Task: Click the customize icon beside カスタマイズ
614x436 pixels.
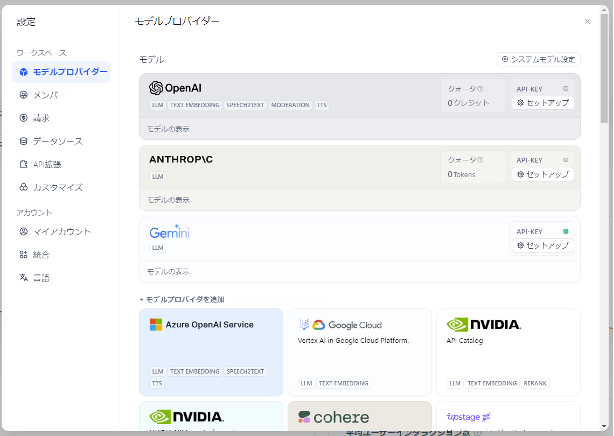Action: (x=23, y=187)
